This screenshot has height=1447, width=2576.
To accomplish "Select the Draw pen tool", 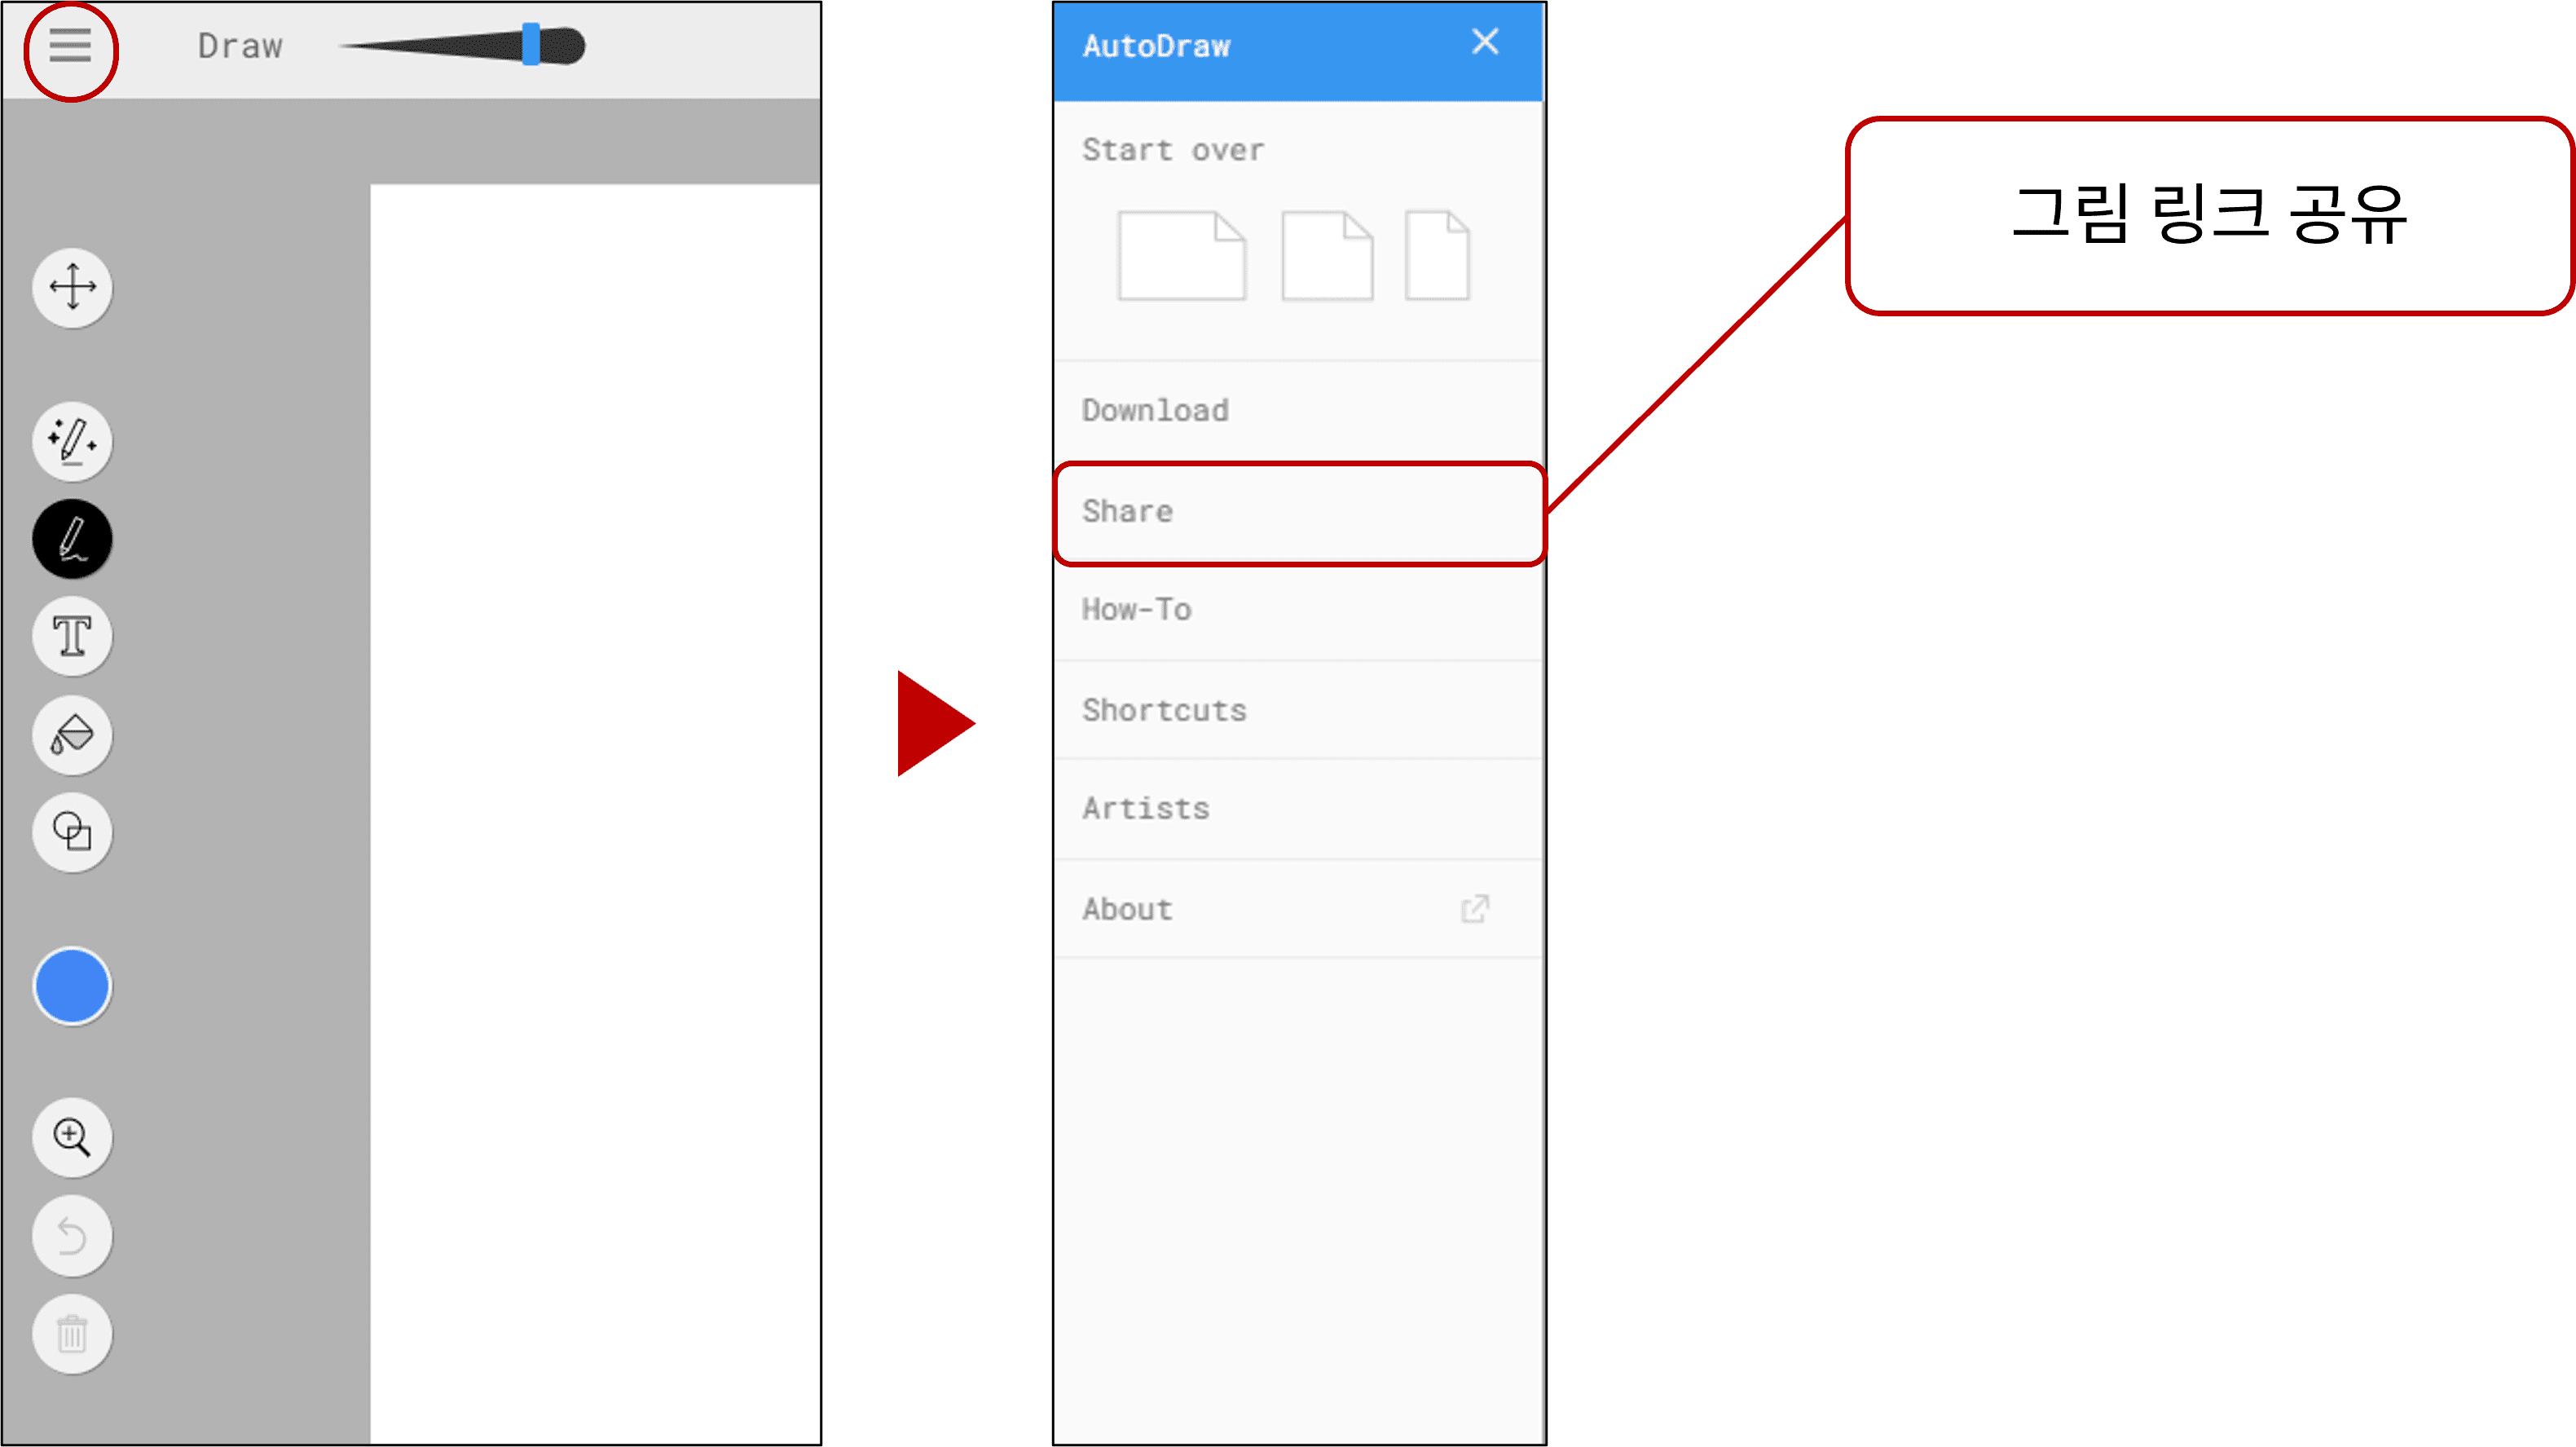I will 73,540.
